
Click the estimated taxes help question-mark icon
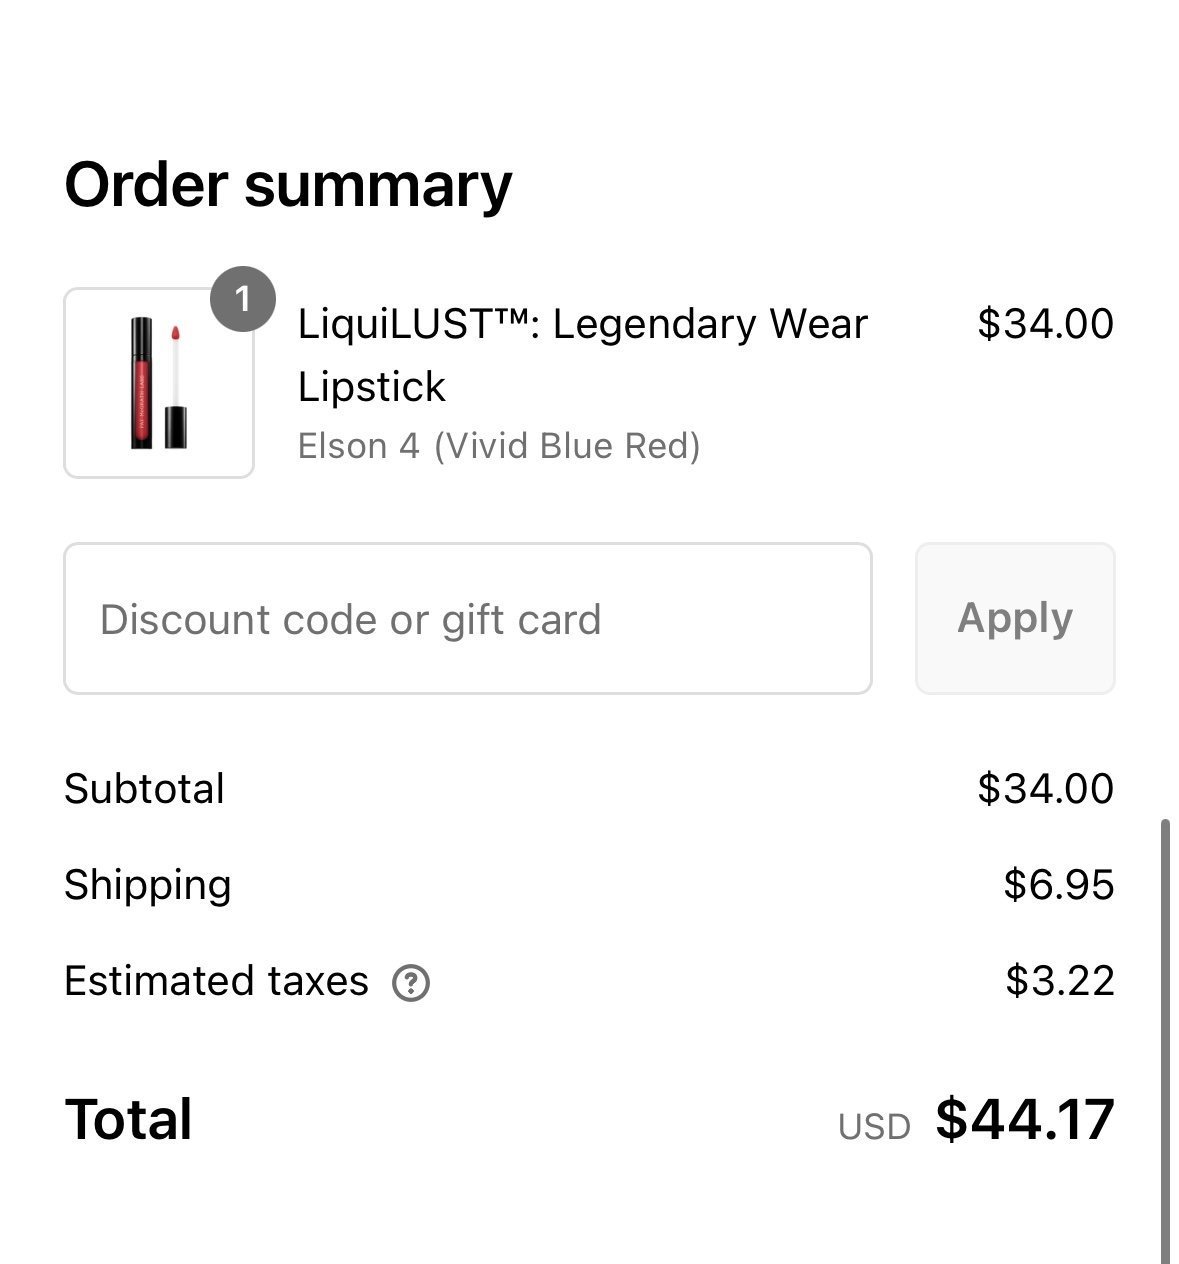(x=410, y=983)
